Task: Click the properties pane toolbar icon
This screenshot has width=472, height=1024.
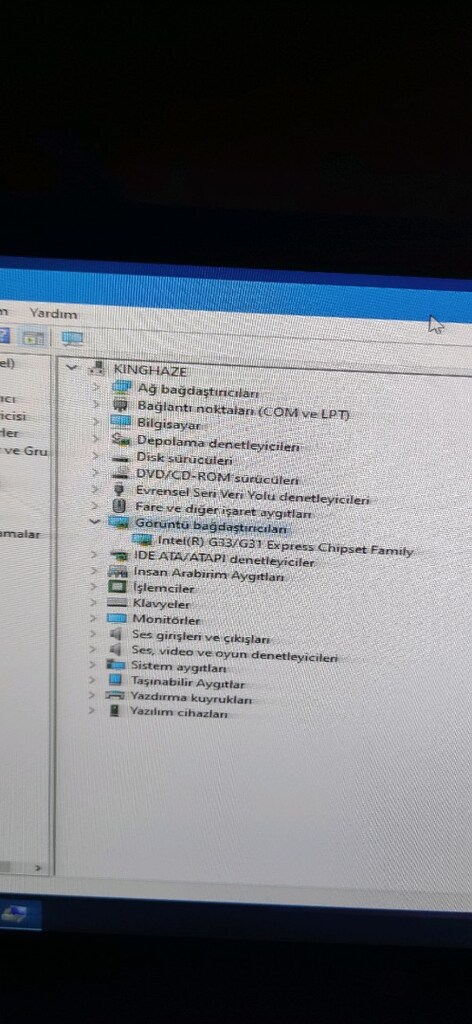Action: 33,338
